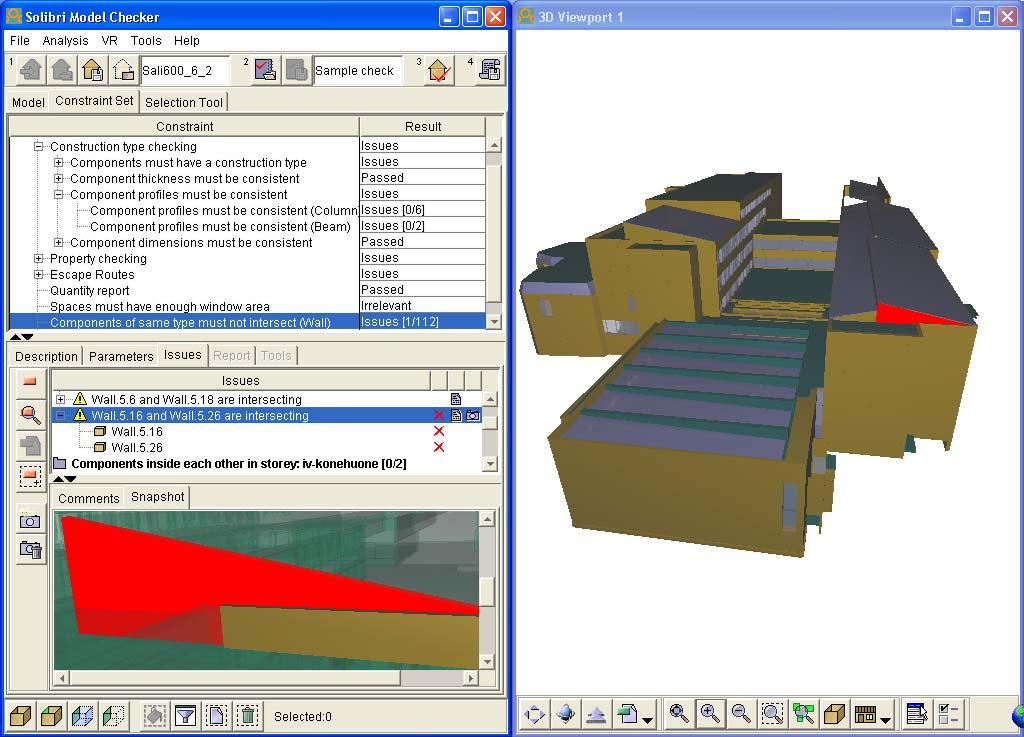Click the trash delete selection icon
Viewport: 1024px width, 737px height.
(x=248, y=716)
